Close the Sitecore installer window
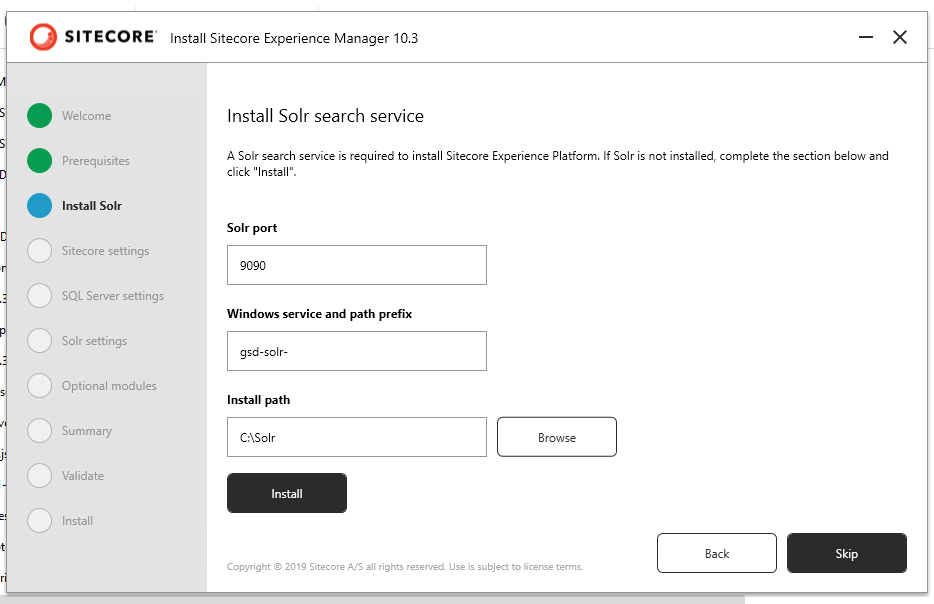 (x=900, y=38)
